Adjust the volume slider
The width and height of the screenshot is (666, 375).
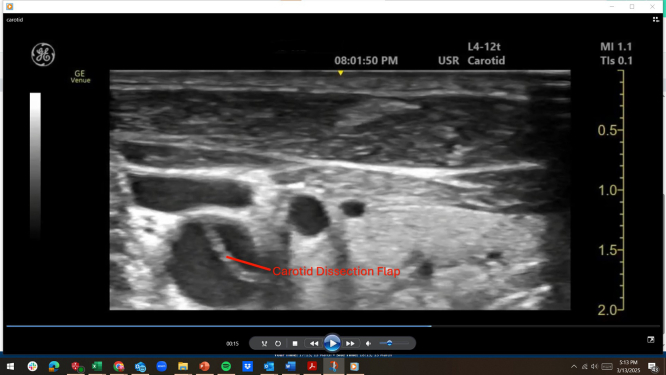click(394, 343)
